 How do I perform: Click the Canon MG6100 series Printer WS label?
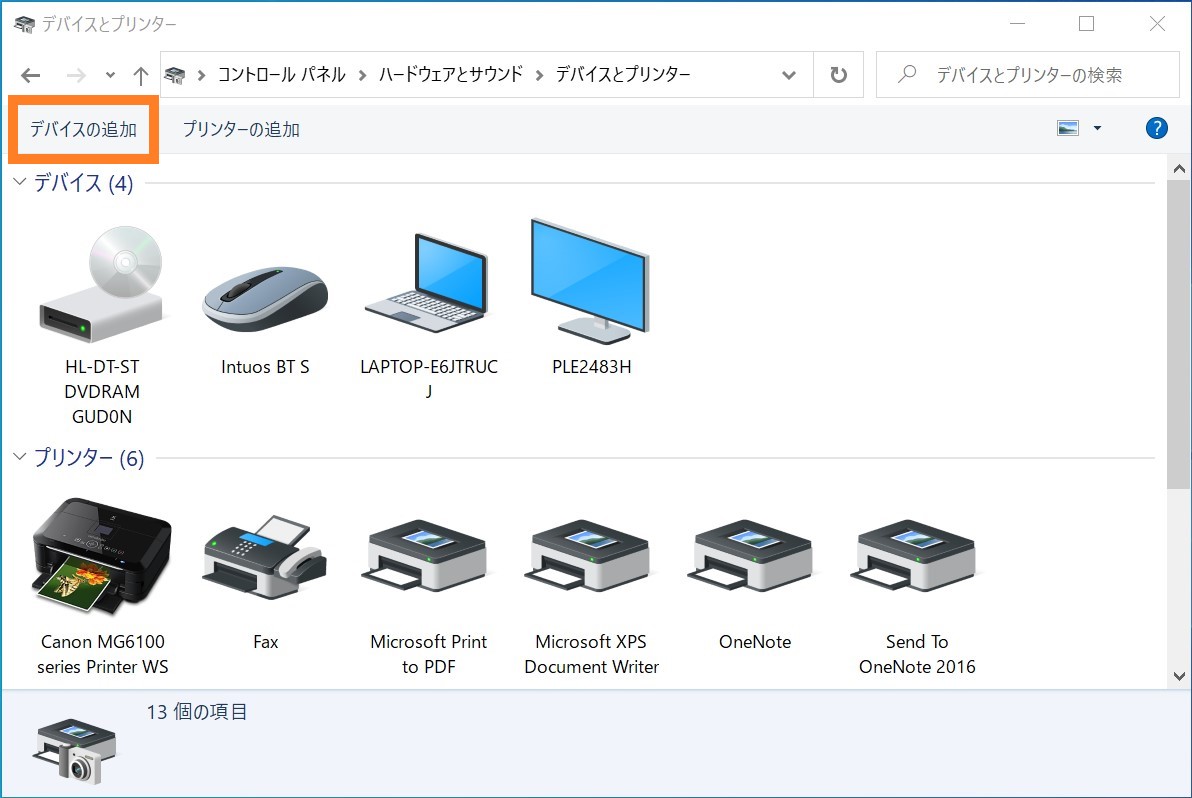pyautogui.click(x=103, y=654)
